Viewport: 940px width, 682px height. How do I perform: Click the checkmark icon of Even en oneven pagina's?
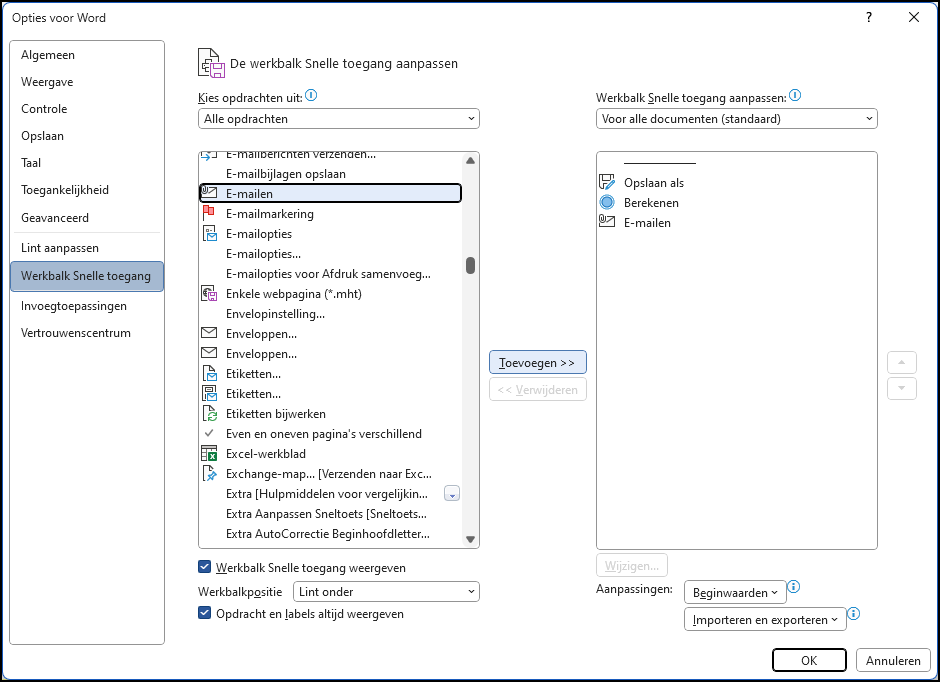(x=209, y=433)
